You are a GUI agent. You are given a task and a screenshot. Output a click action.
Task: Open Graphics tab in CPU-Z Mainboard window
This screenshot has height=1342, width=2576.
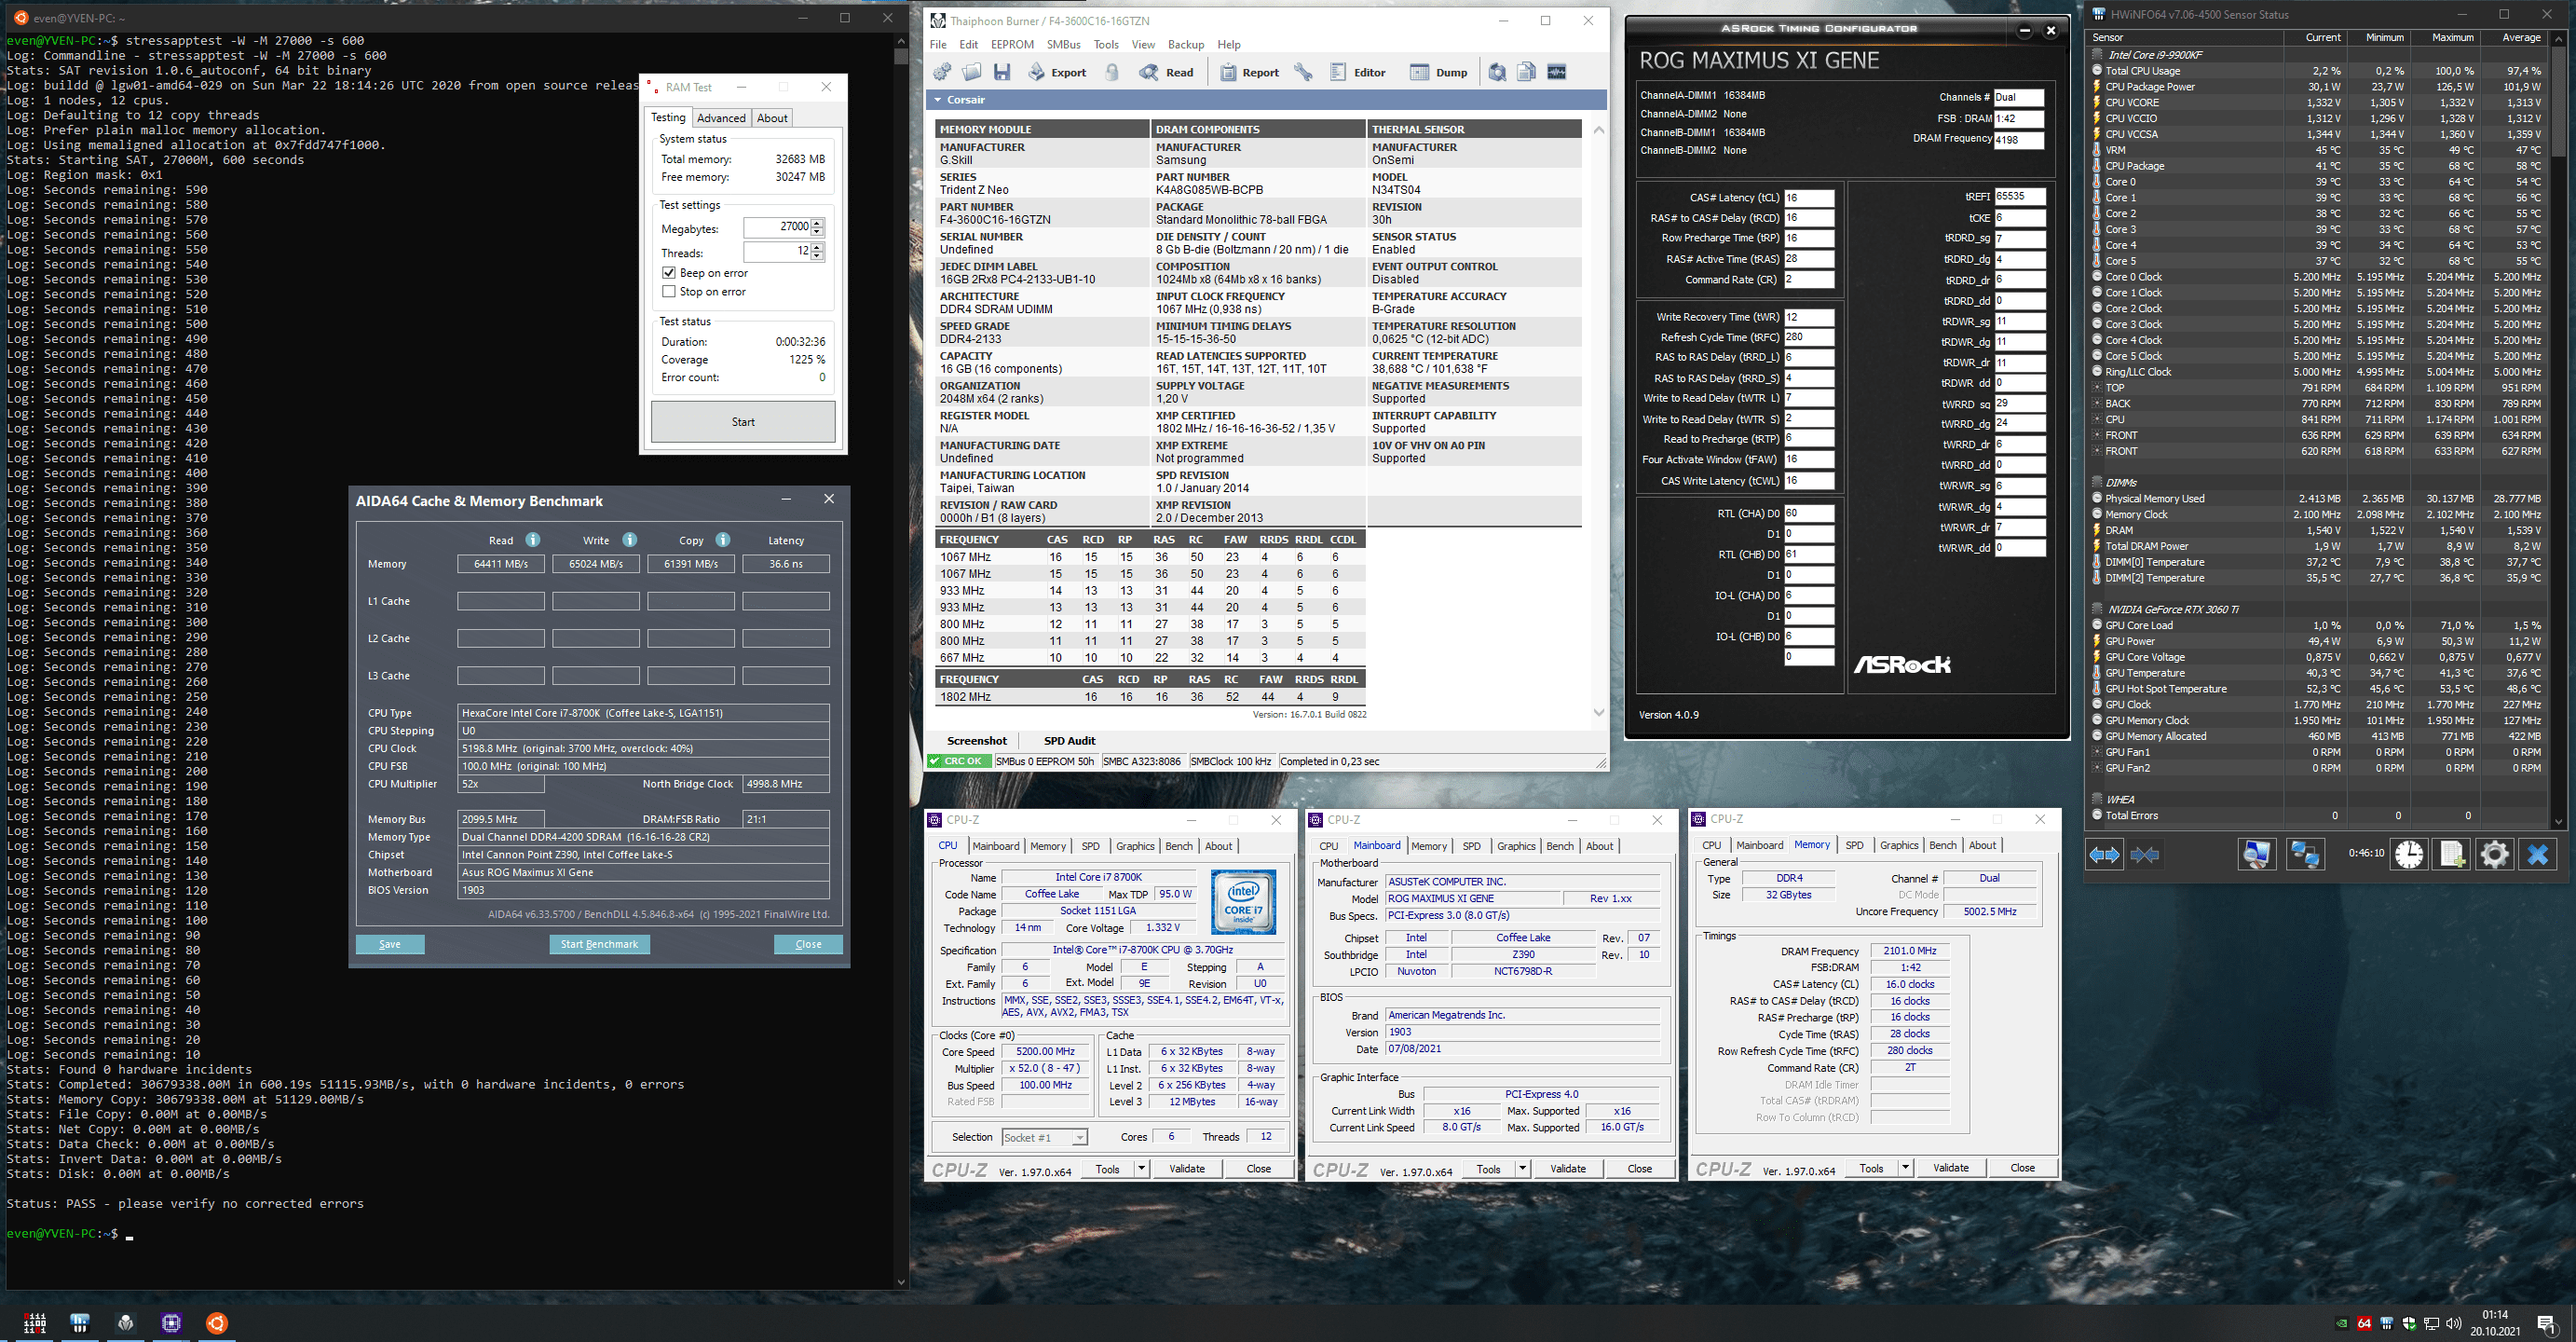(1516, 846)
